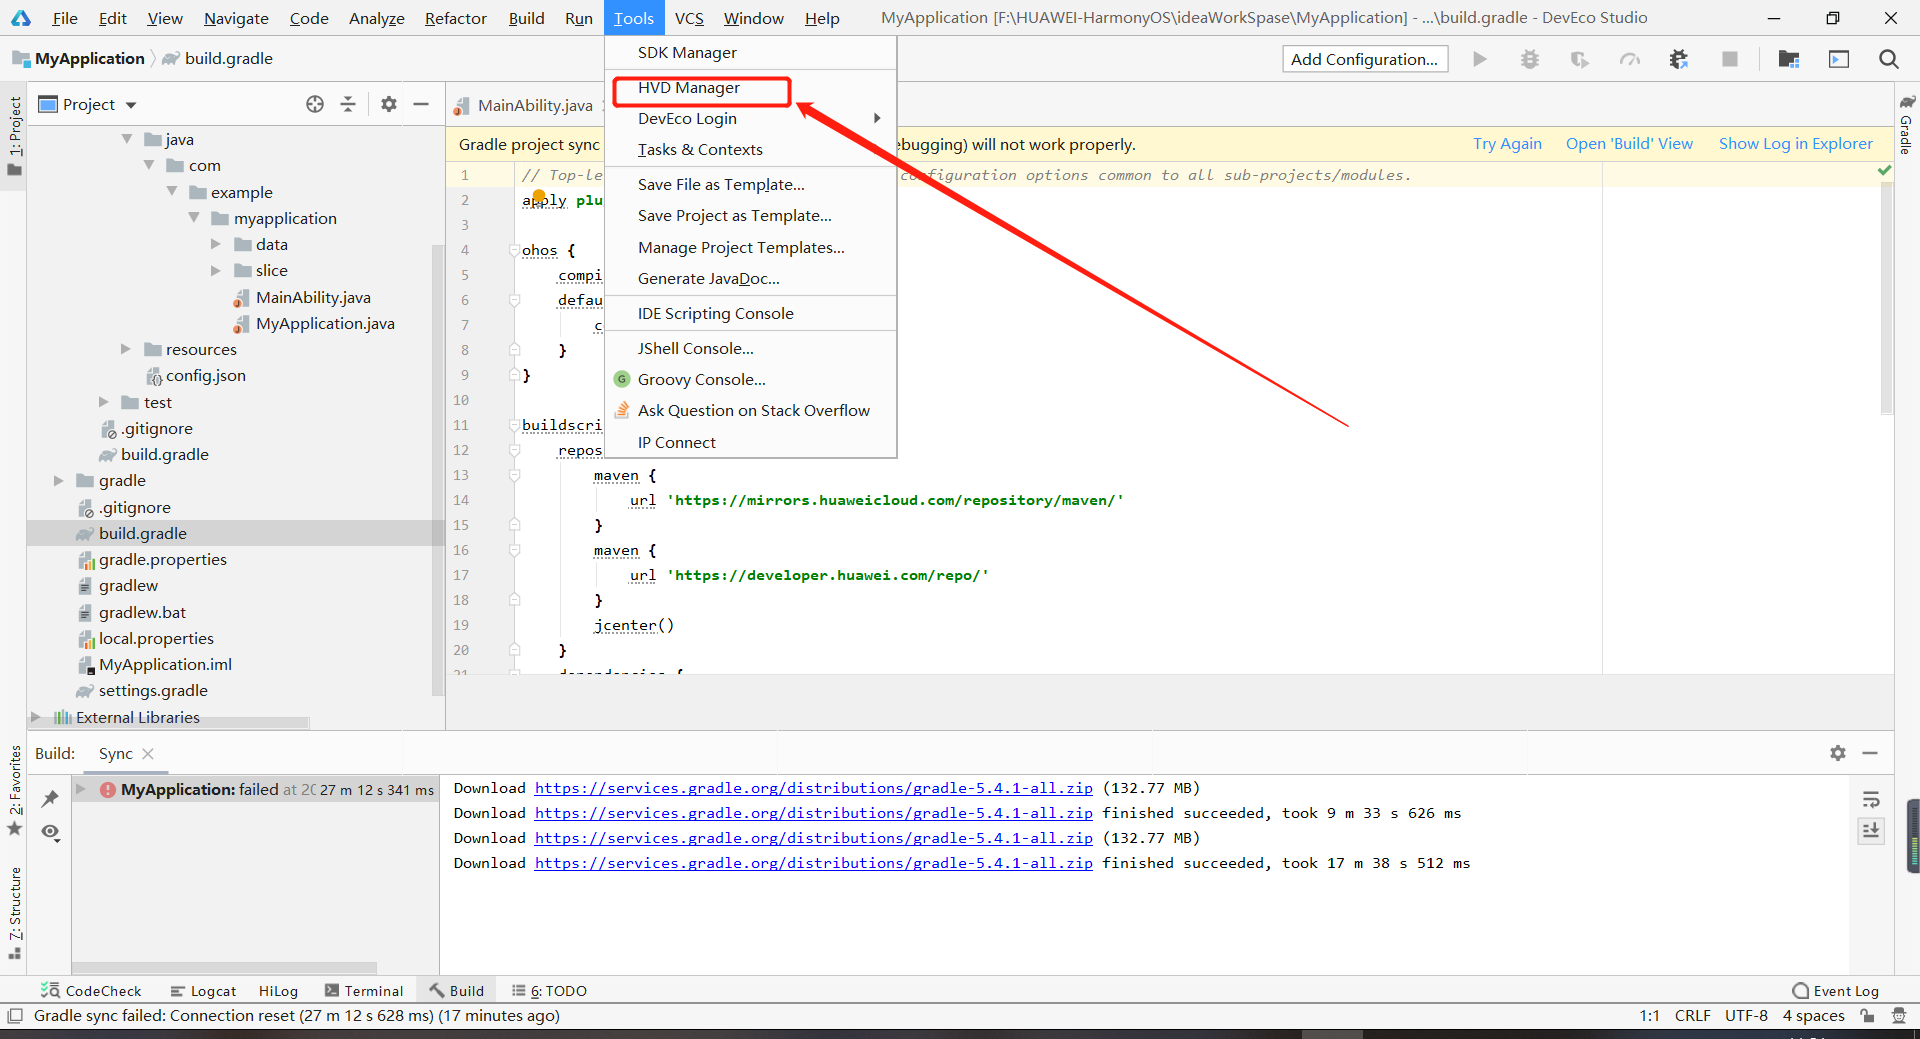Open Build panel settings gear
Viewport: 1920px width, 1039px height.
(x=1838, y=753)
